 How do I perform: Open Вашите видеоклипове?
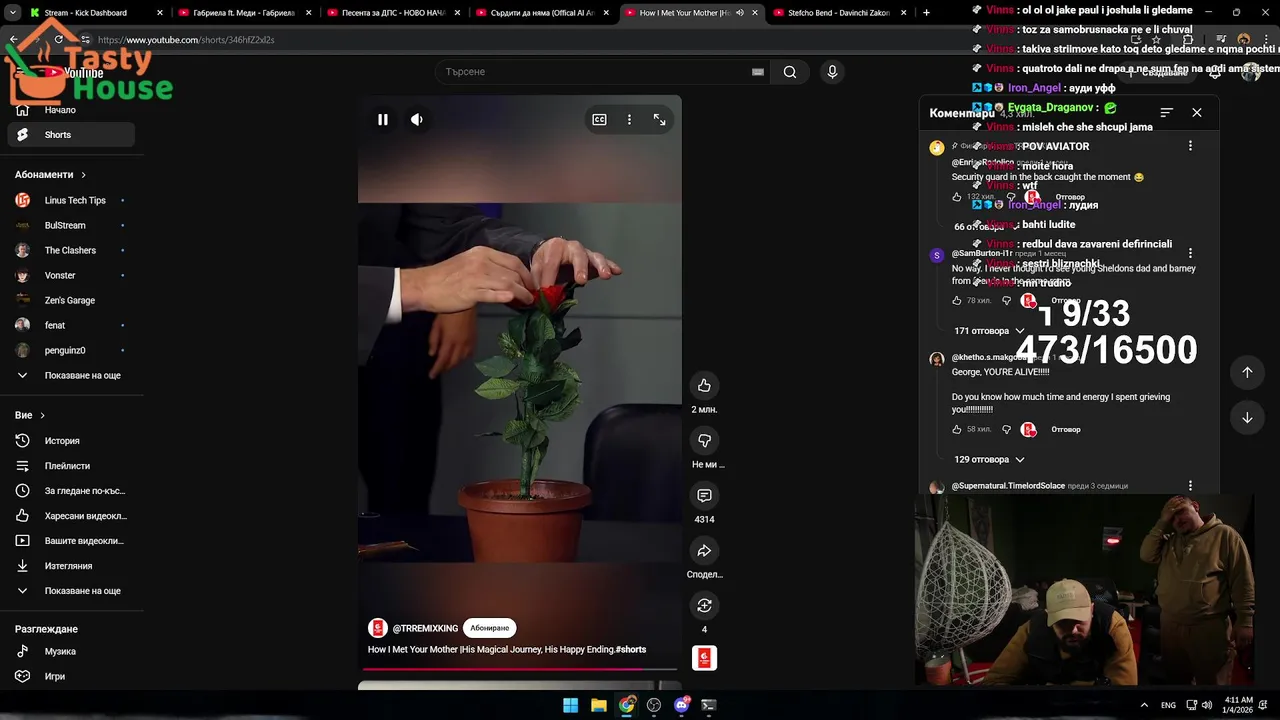pyautogui.click(x=70, y=541)
